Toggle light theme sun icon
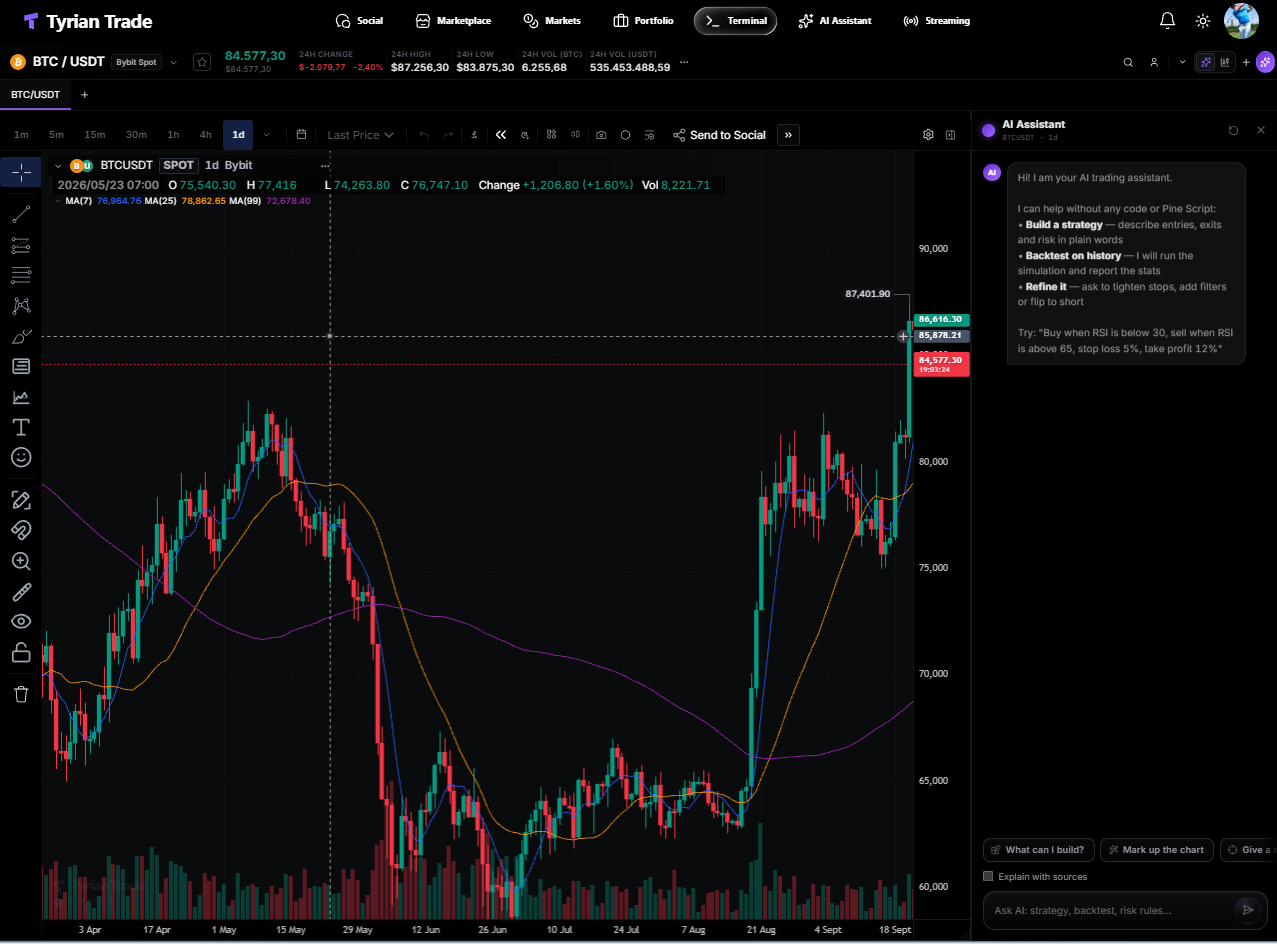This screenshot has width=1277, height=944. tap(1203, 20)
